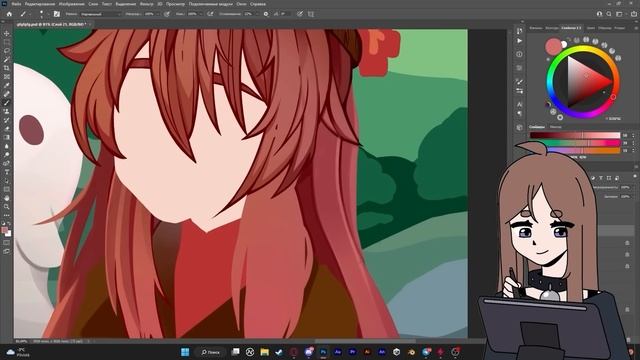Open the Edit Toolbar three-dots menu

[x=7, y=215]
